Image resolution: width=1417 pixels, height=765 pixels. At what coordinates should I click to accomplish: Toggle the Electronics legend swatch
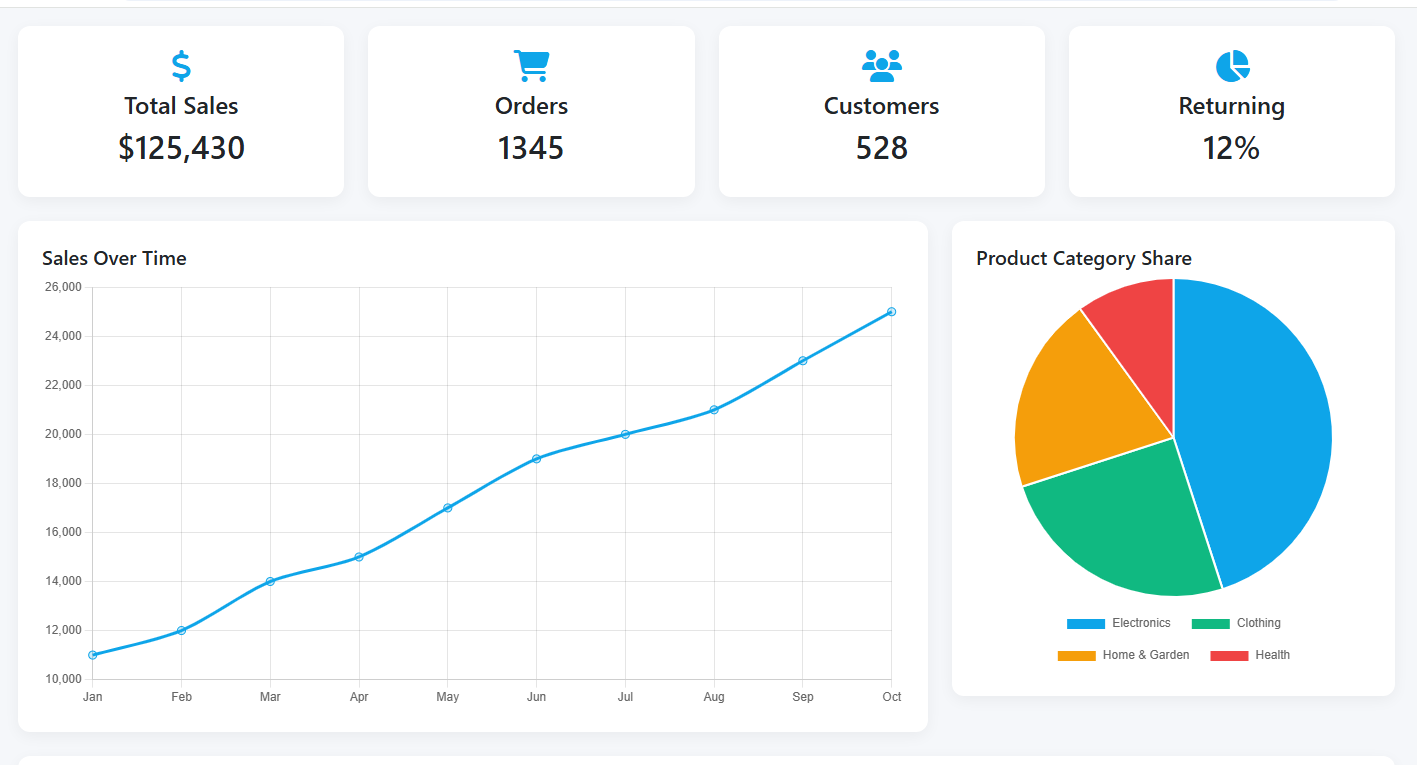pos(1086,624)
